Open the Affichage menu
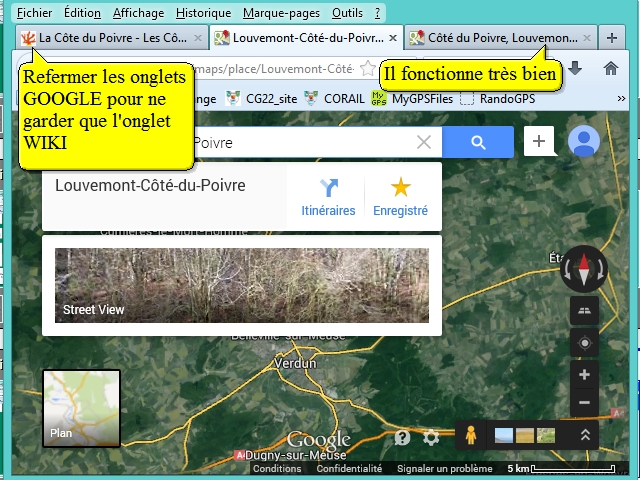Viewport: 640px width, 480px height. point(138,13)
